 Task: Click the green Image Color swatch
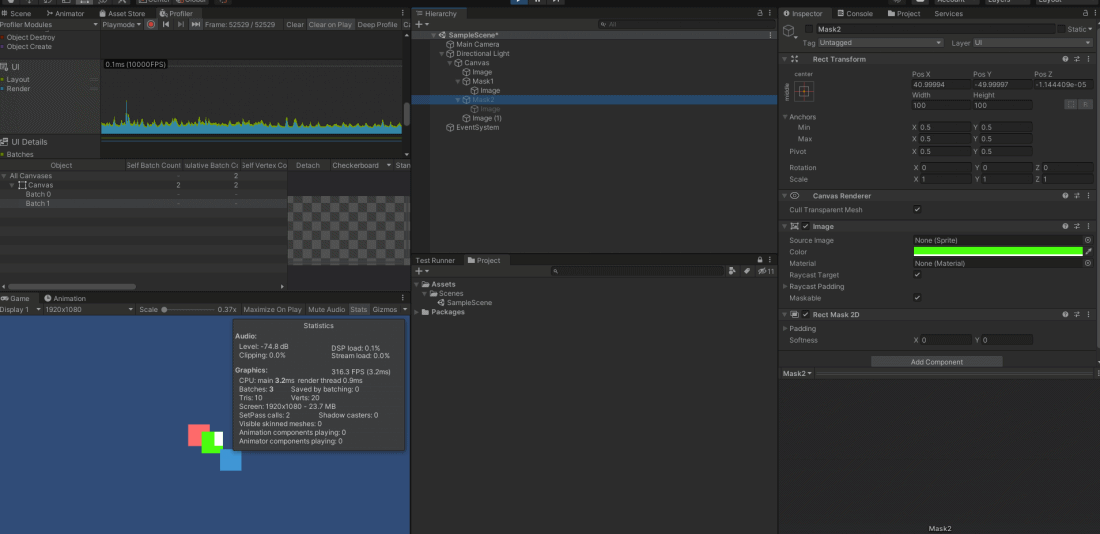(998, 252)
